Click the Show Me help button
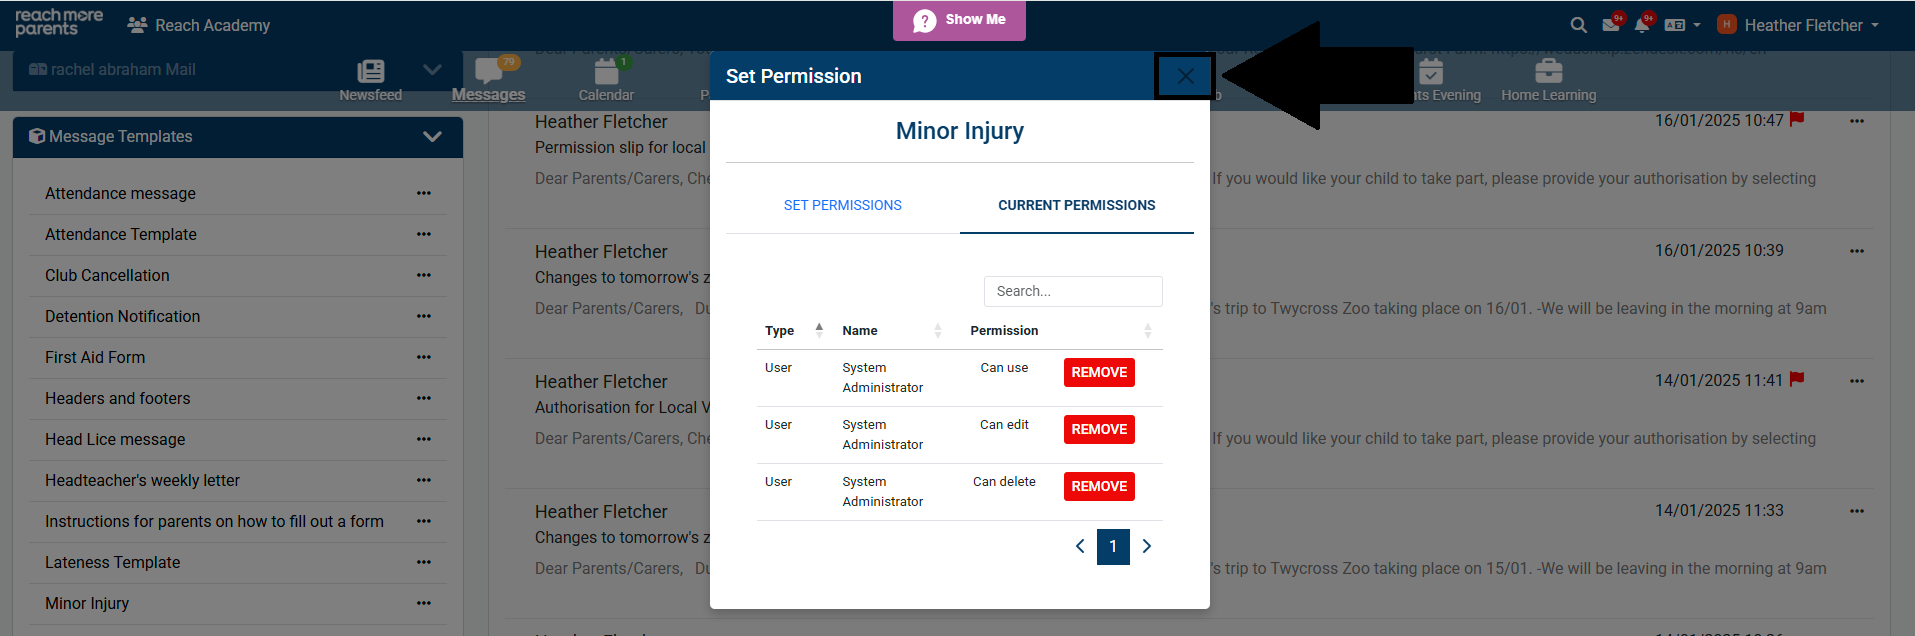Viewport: 1915px width, 636px height. (959, 20)
